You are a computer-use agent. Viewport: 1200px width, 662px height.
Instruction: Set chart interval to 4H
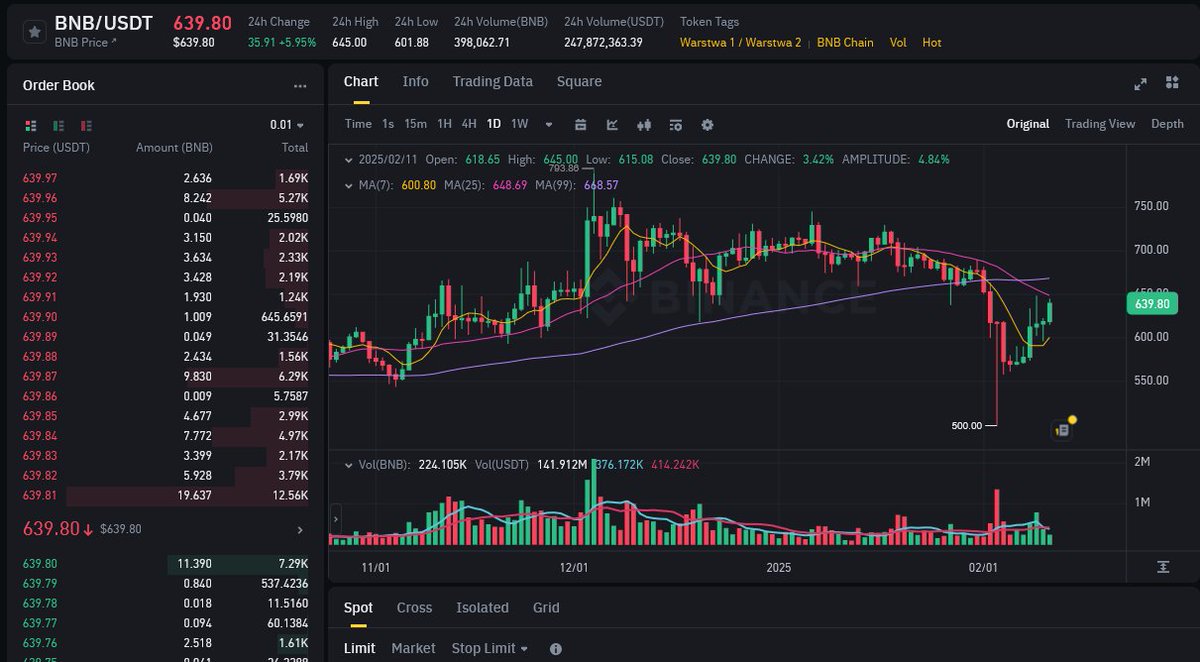tap(468, 124)
